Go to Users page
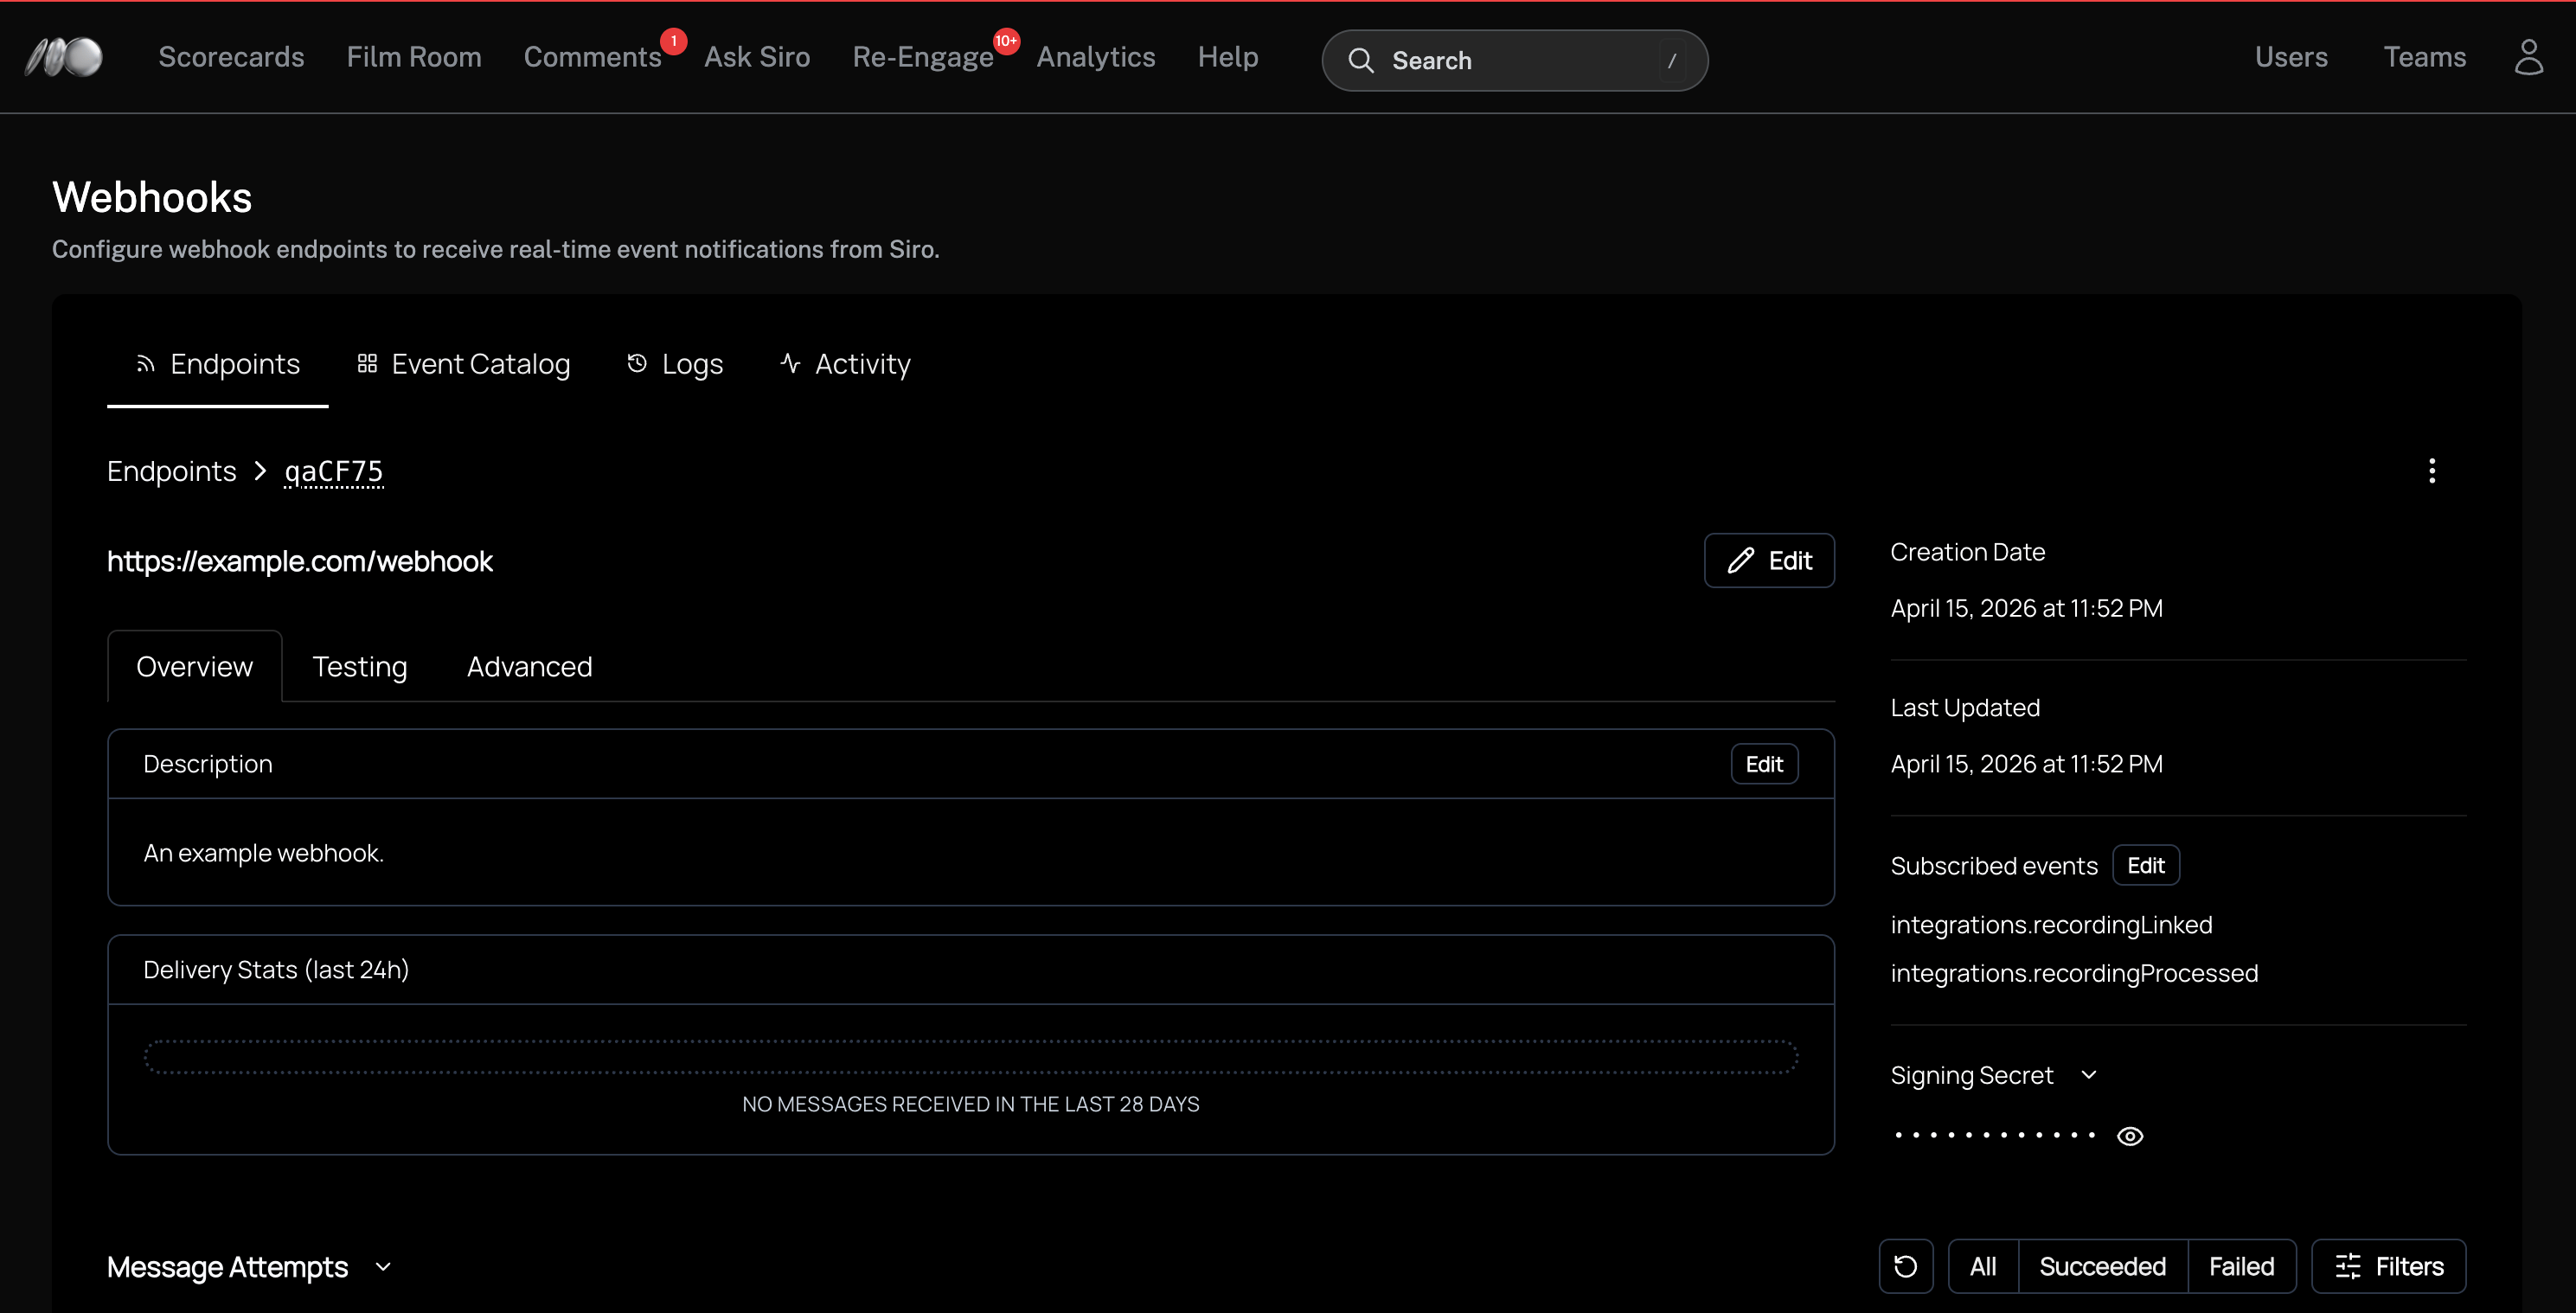The width and height of the screenshot is (2576, 1313). (x=2291, y=57)
